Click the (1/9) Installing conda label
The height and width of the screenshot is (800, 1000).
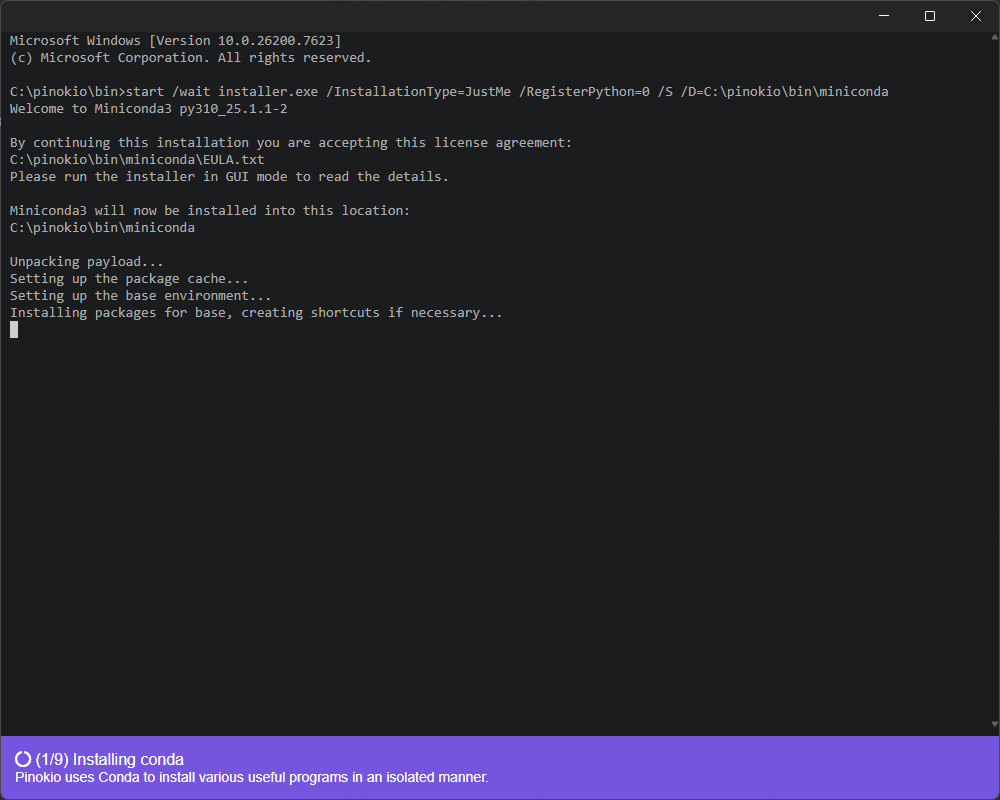coord(110,759)
